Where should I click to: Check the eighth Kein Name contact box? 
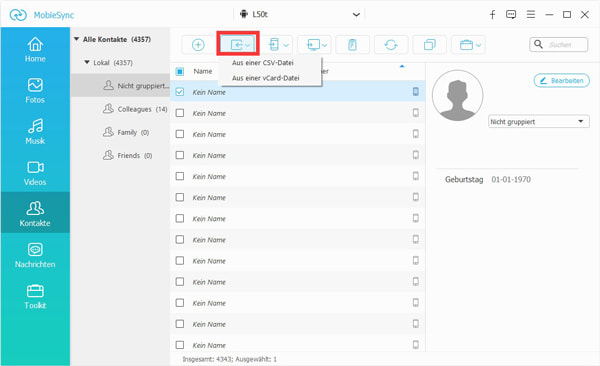(x=179, y=239)
